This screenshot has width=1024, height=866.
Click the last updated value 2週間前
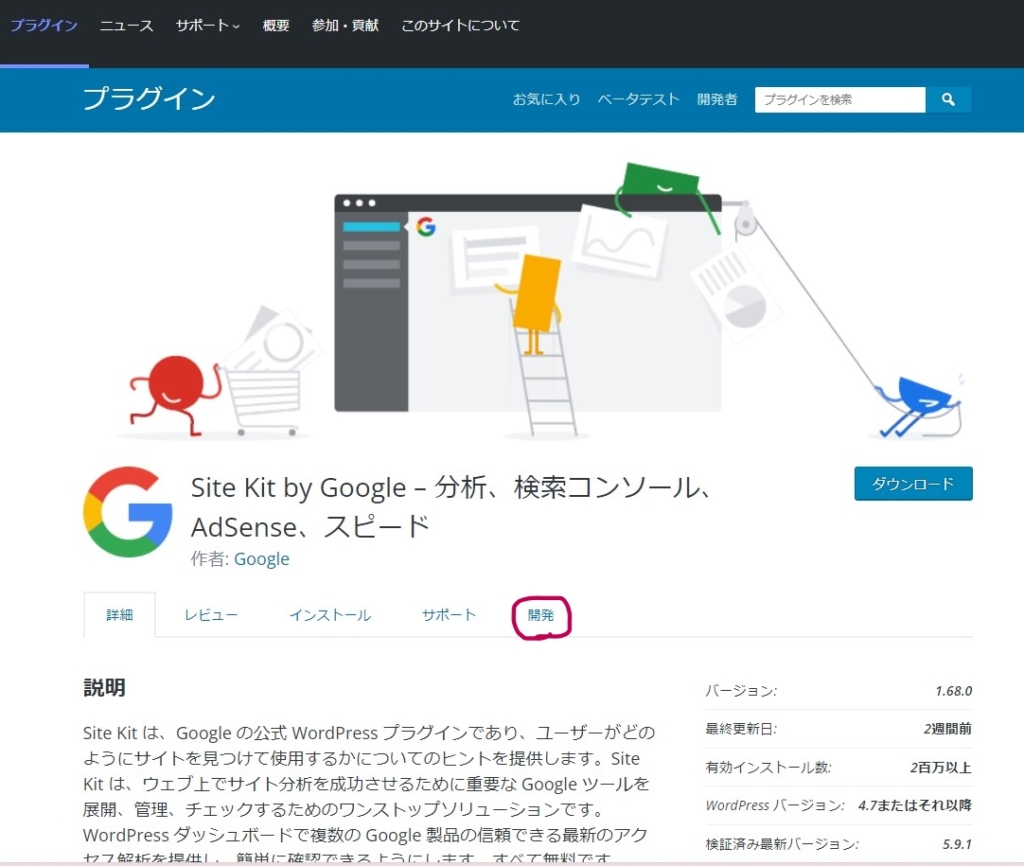point(948,729)
